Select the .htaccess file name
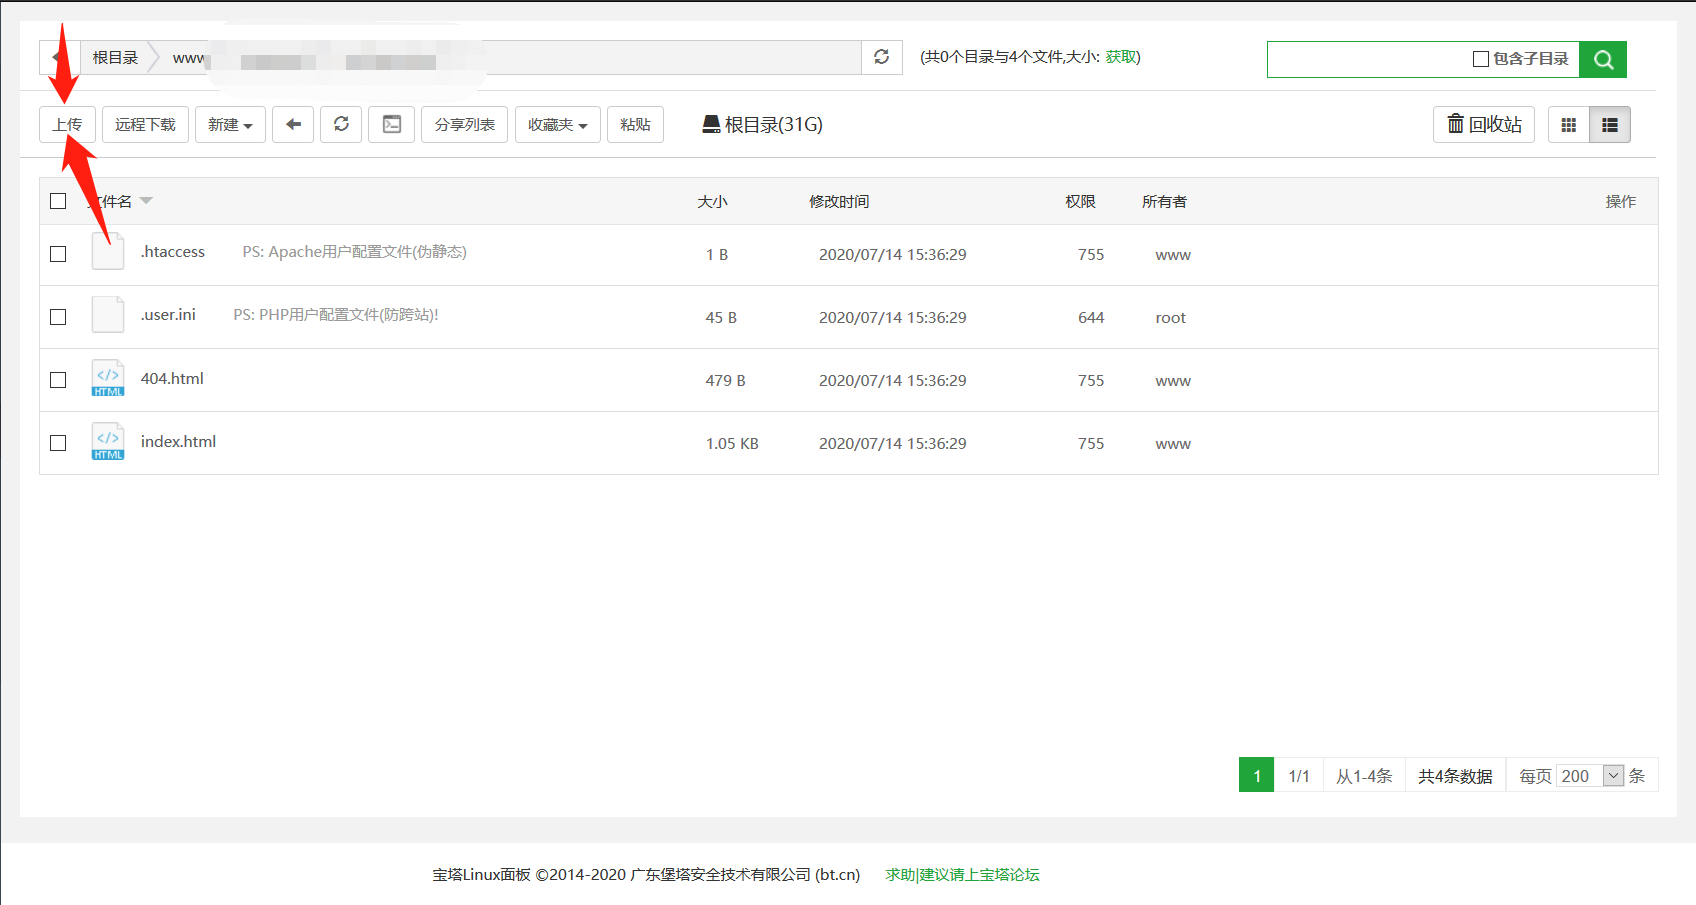This screenshot has width=1696, height=905. click(172, 252)
